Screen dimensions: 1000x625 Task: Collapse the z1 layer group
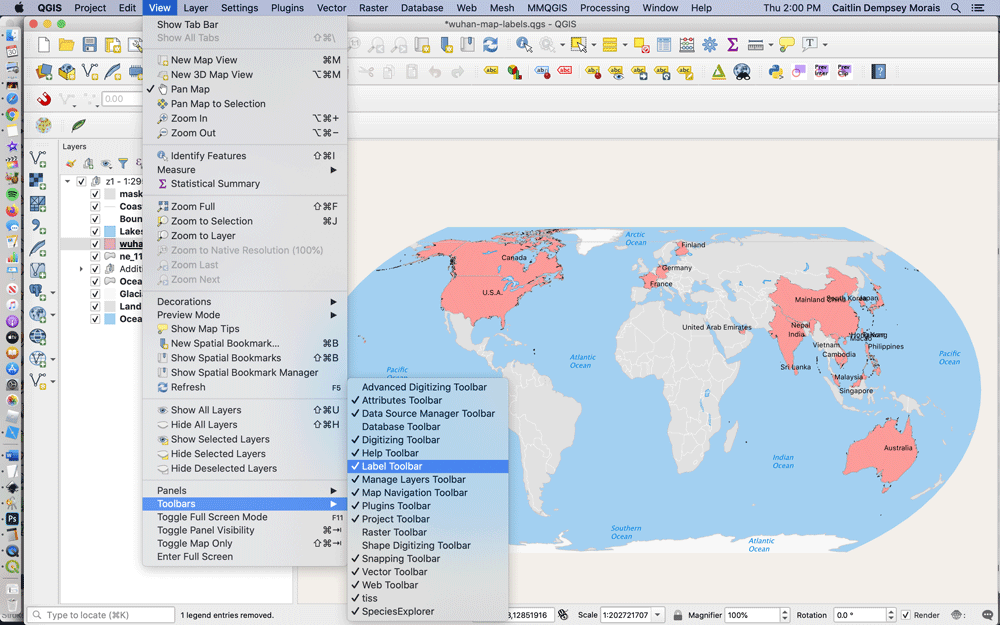point(68,181)
